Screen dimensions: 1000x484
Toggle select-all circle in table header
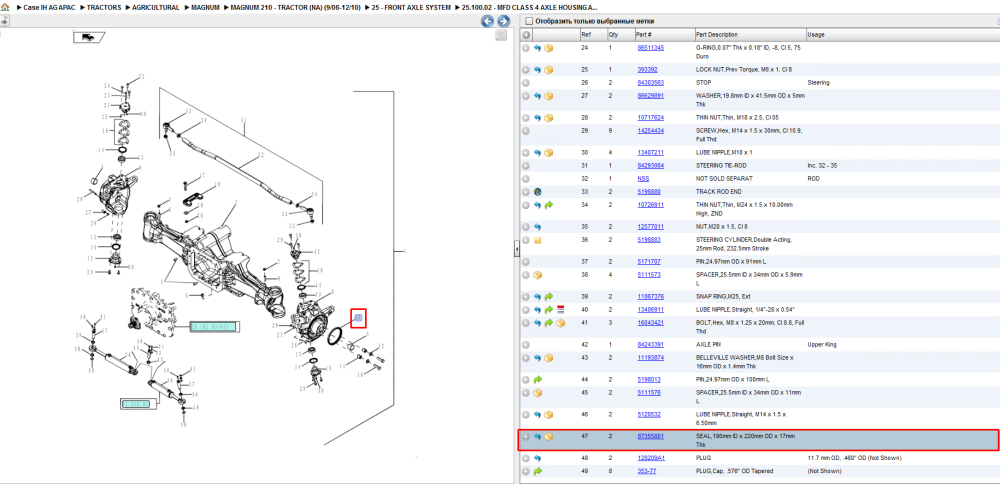(526, 34)
